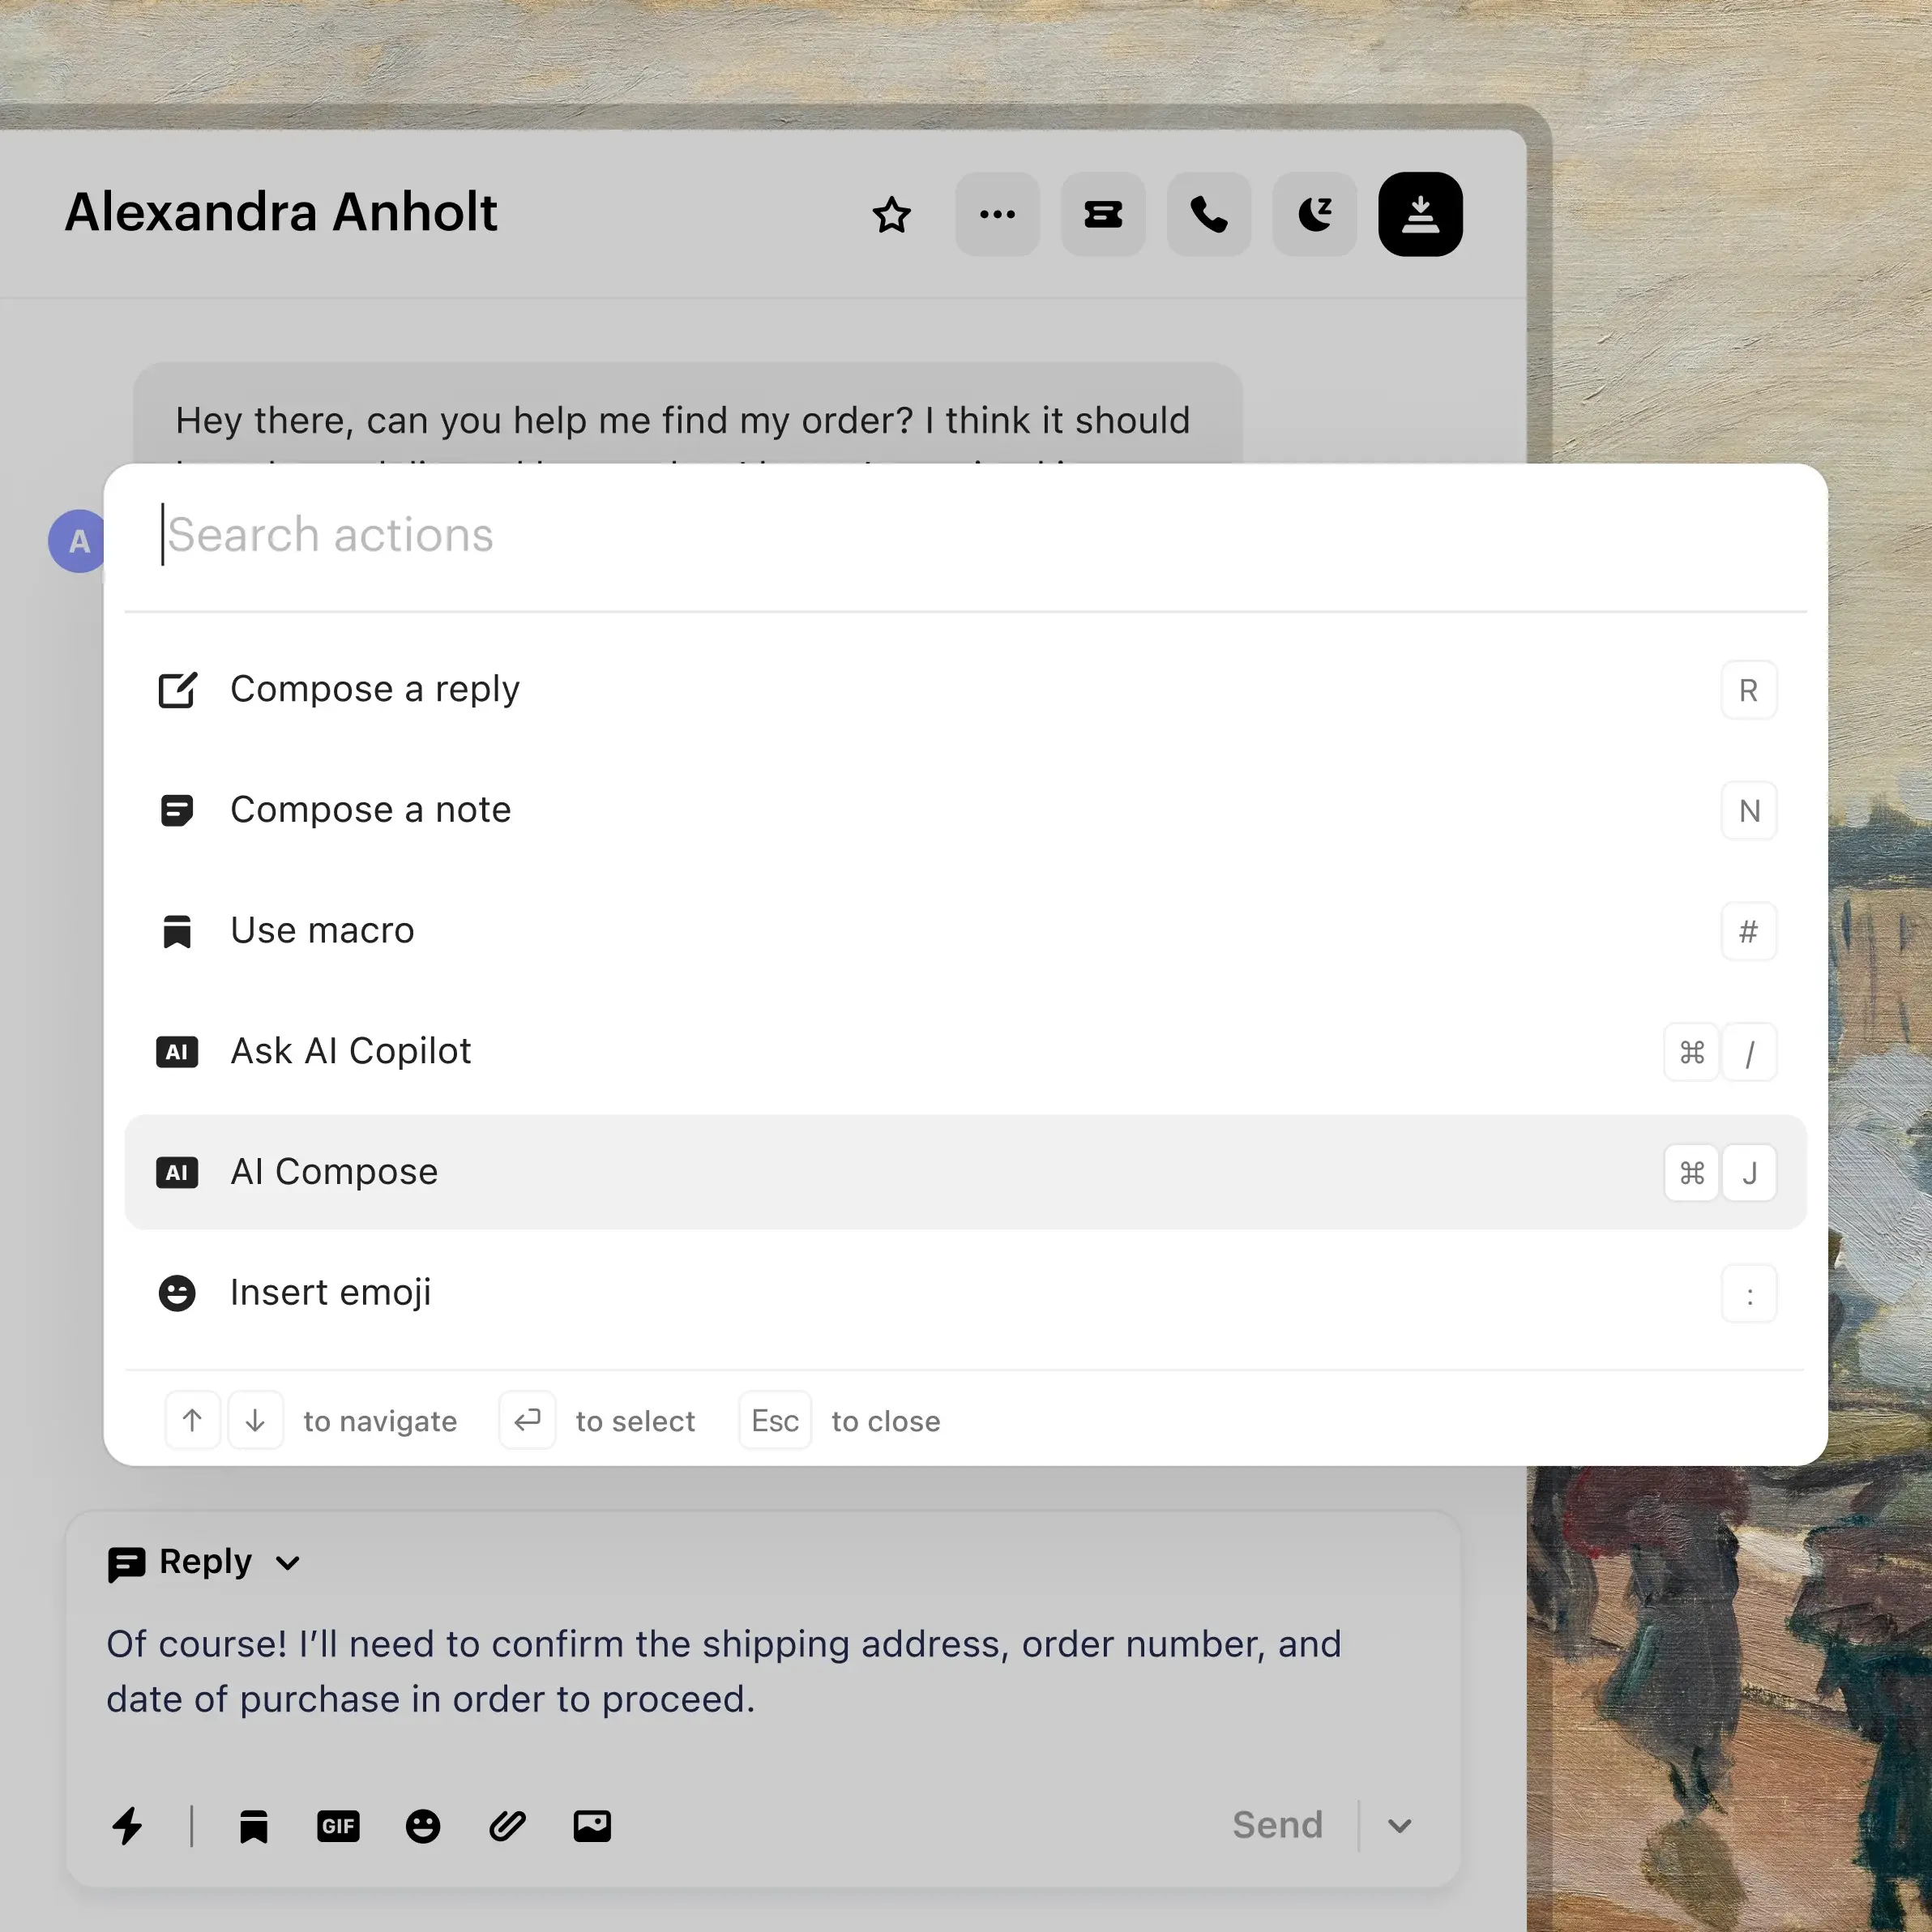Open saved macros with the bookmark icon

(x=254, y=1827)
